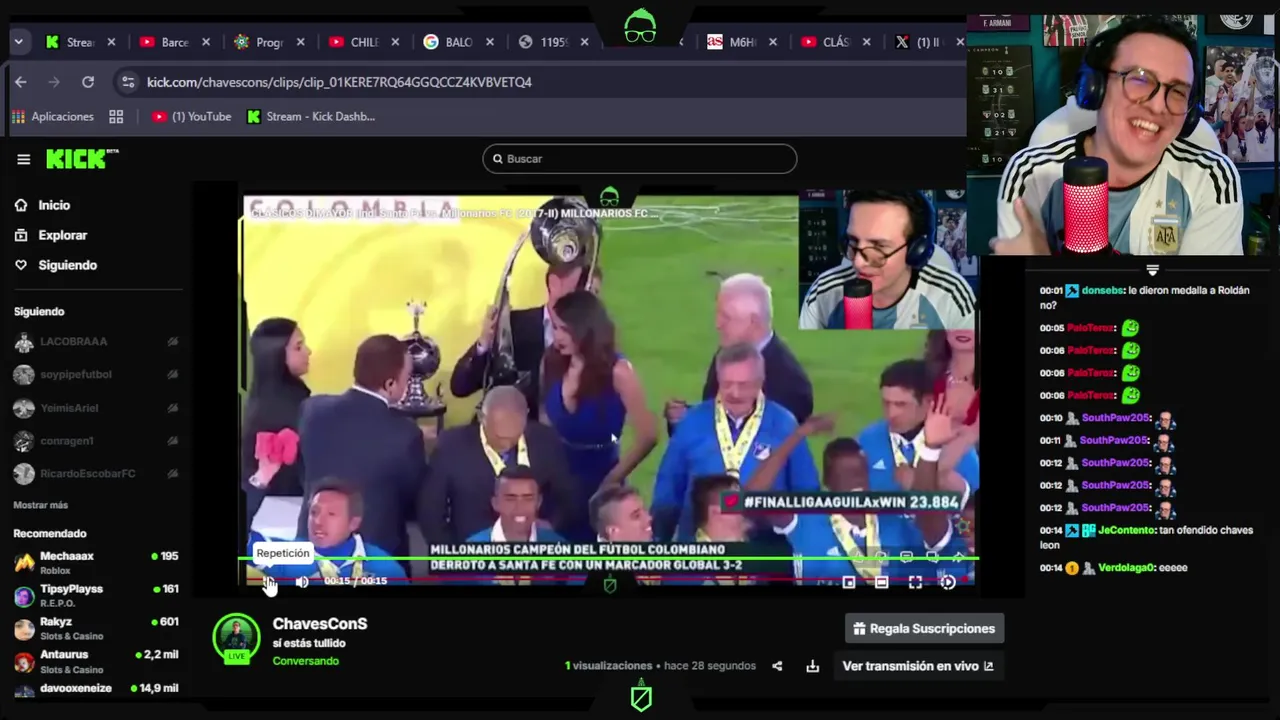Replay the clip with the Repetición button
Screen dimensions: 1280x720
click(268, 581)
